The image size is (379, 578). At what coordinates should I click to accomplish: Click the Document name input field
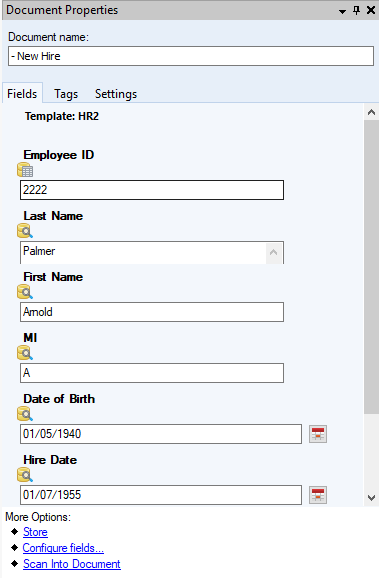click(x=191, y=56)
